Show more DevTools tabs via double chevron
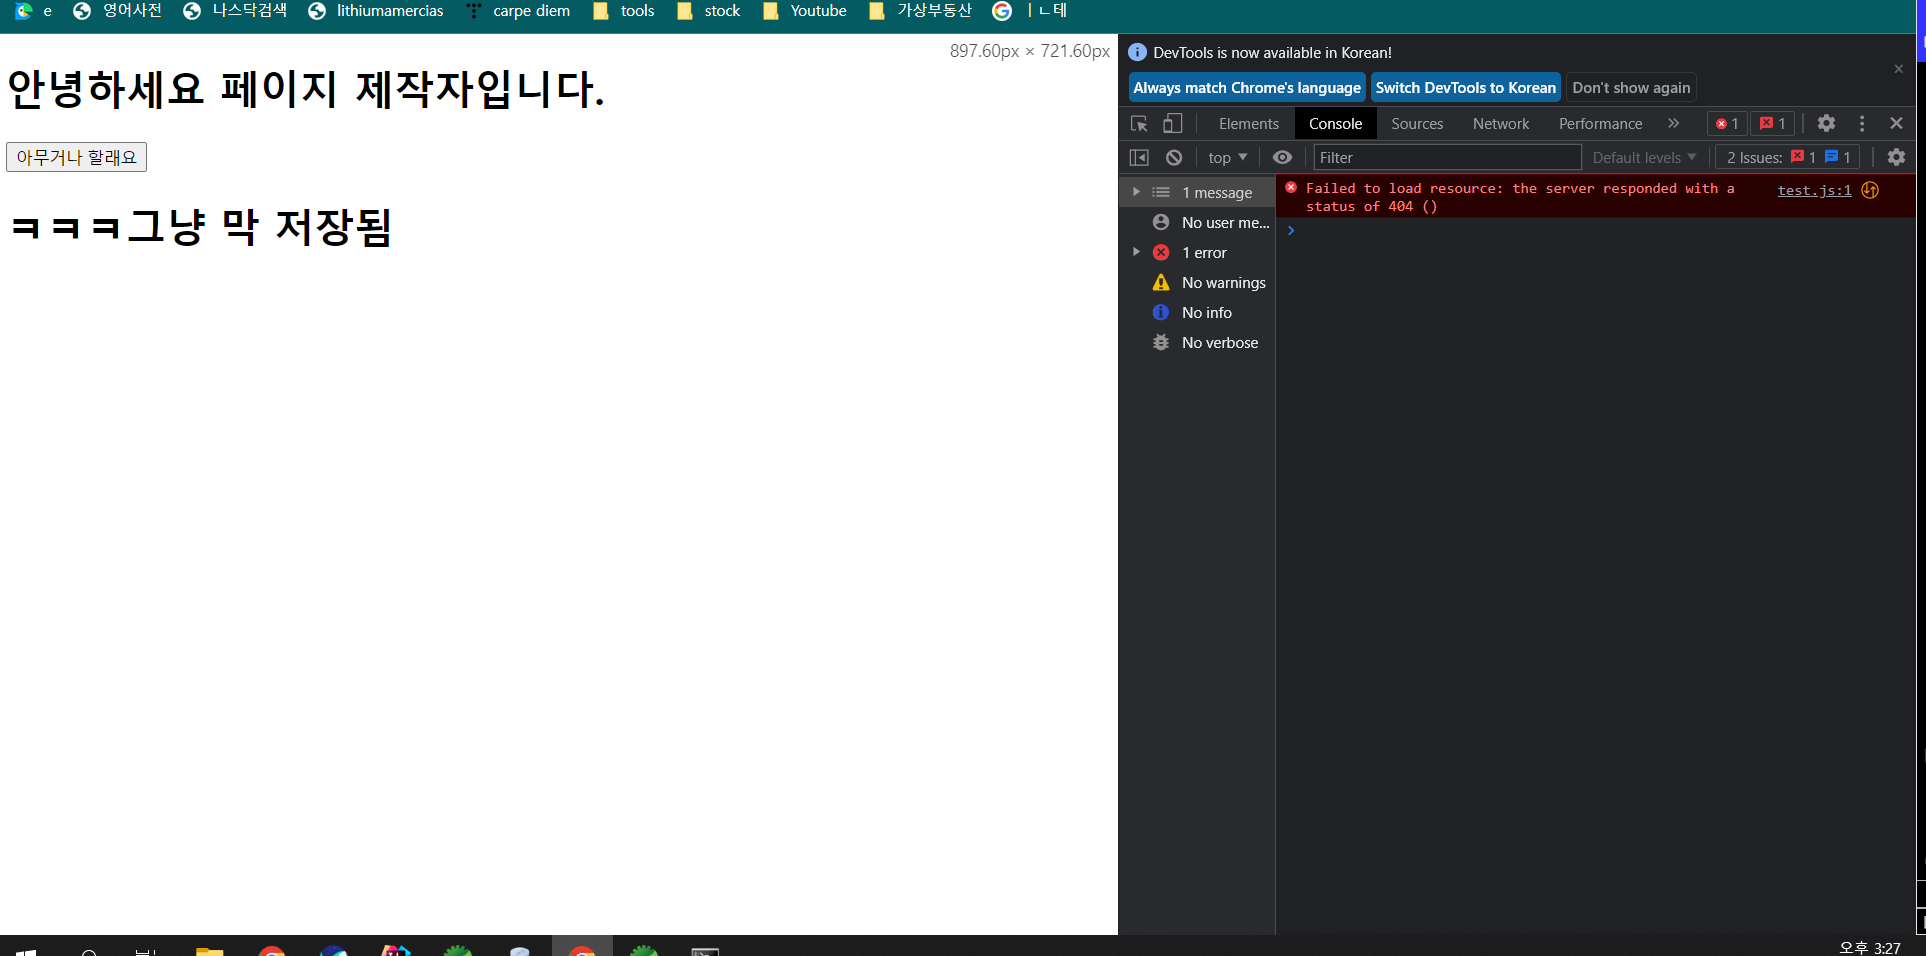 [x=1673, y=124]
